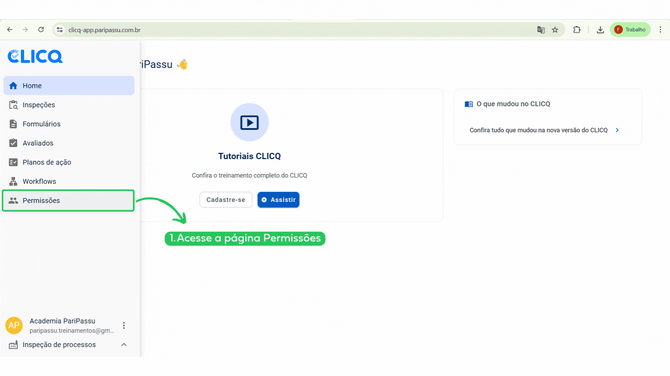Go forward in browser
The width and height of the screenshot is (670, 376).
click(x=25, y=29)
